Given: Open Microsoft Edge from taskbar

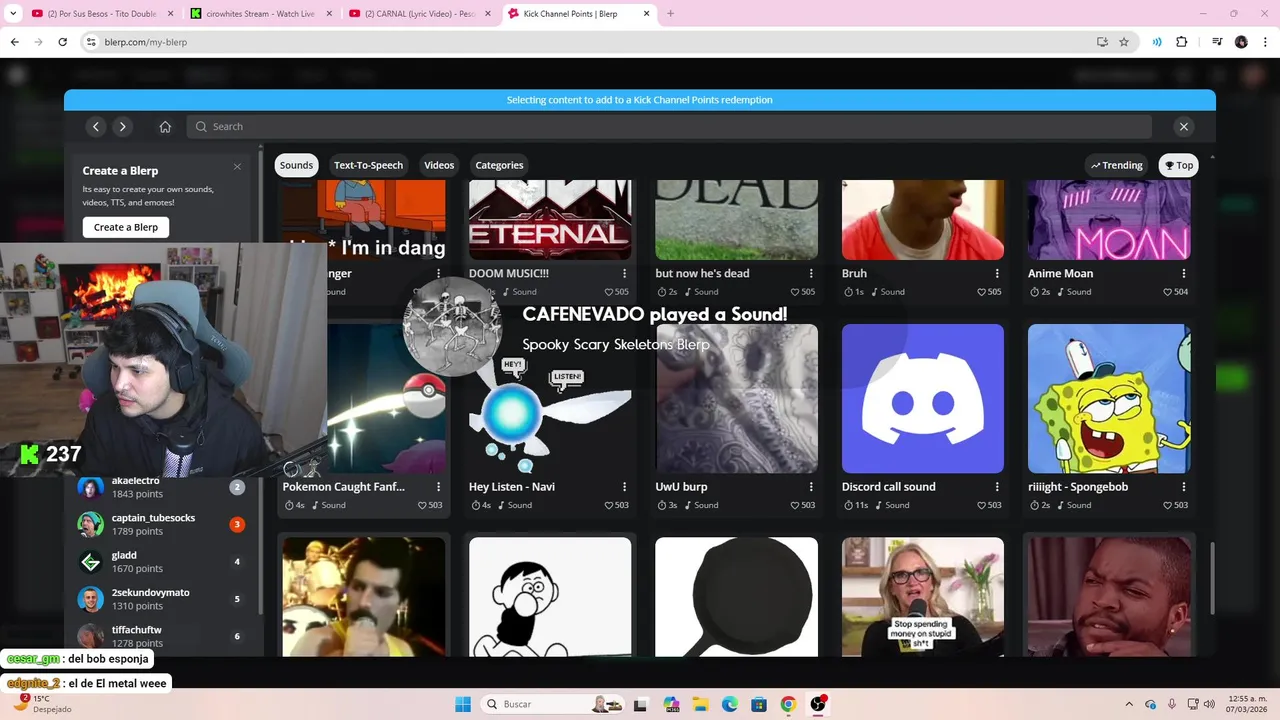Looking at the screenshot, I should (x=730, y=704).
